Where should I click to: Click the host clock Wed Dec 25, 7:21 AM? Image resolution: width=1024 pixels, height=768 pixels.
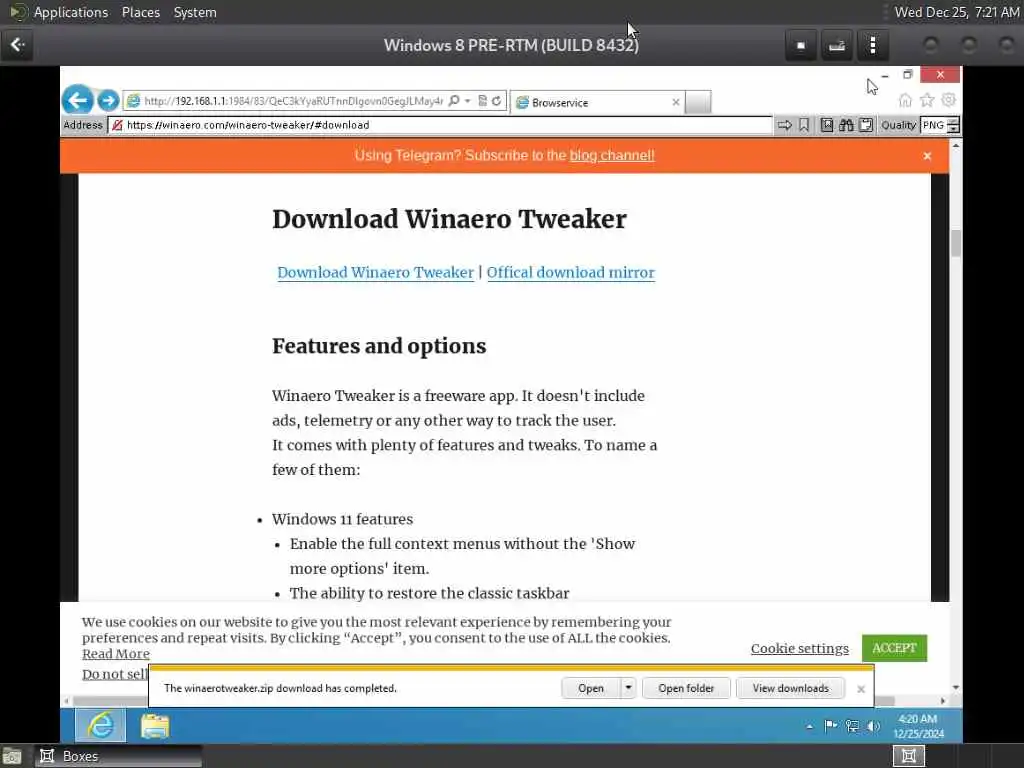tap(957, 12)
